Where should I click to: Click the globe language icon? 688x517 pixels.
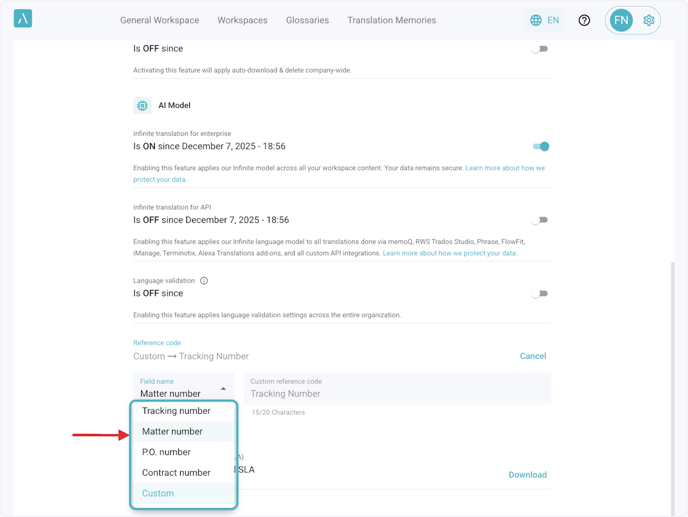[536, 20]
